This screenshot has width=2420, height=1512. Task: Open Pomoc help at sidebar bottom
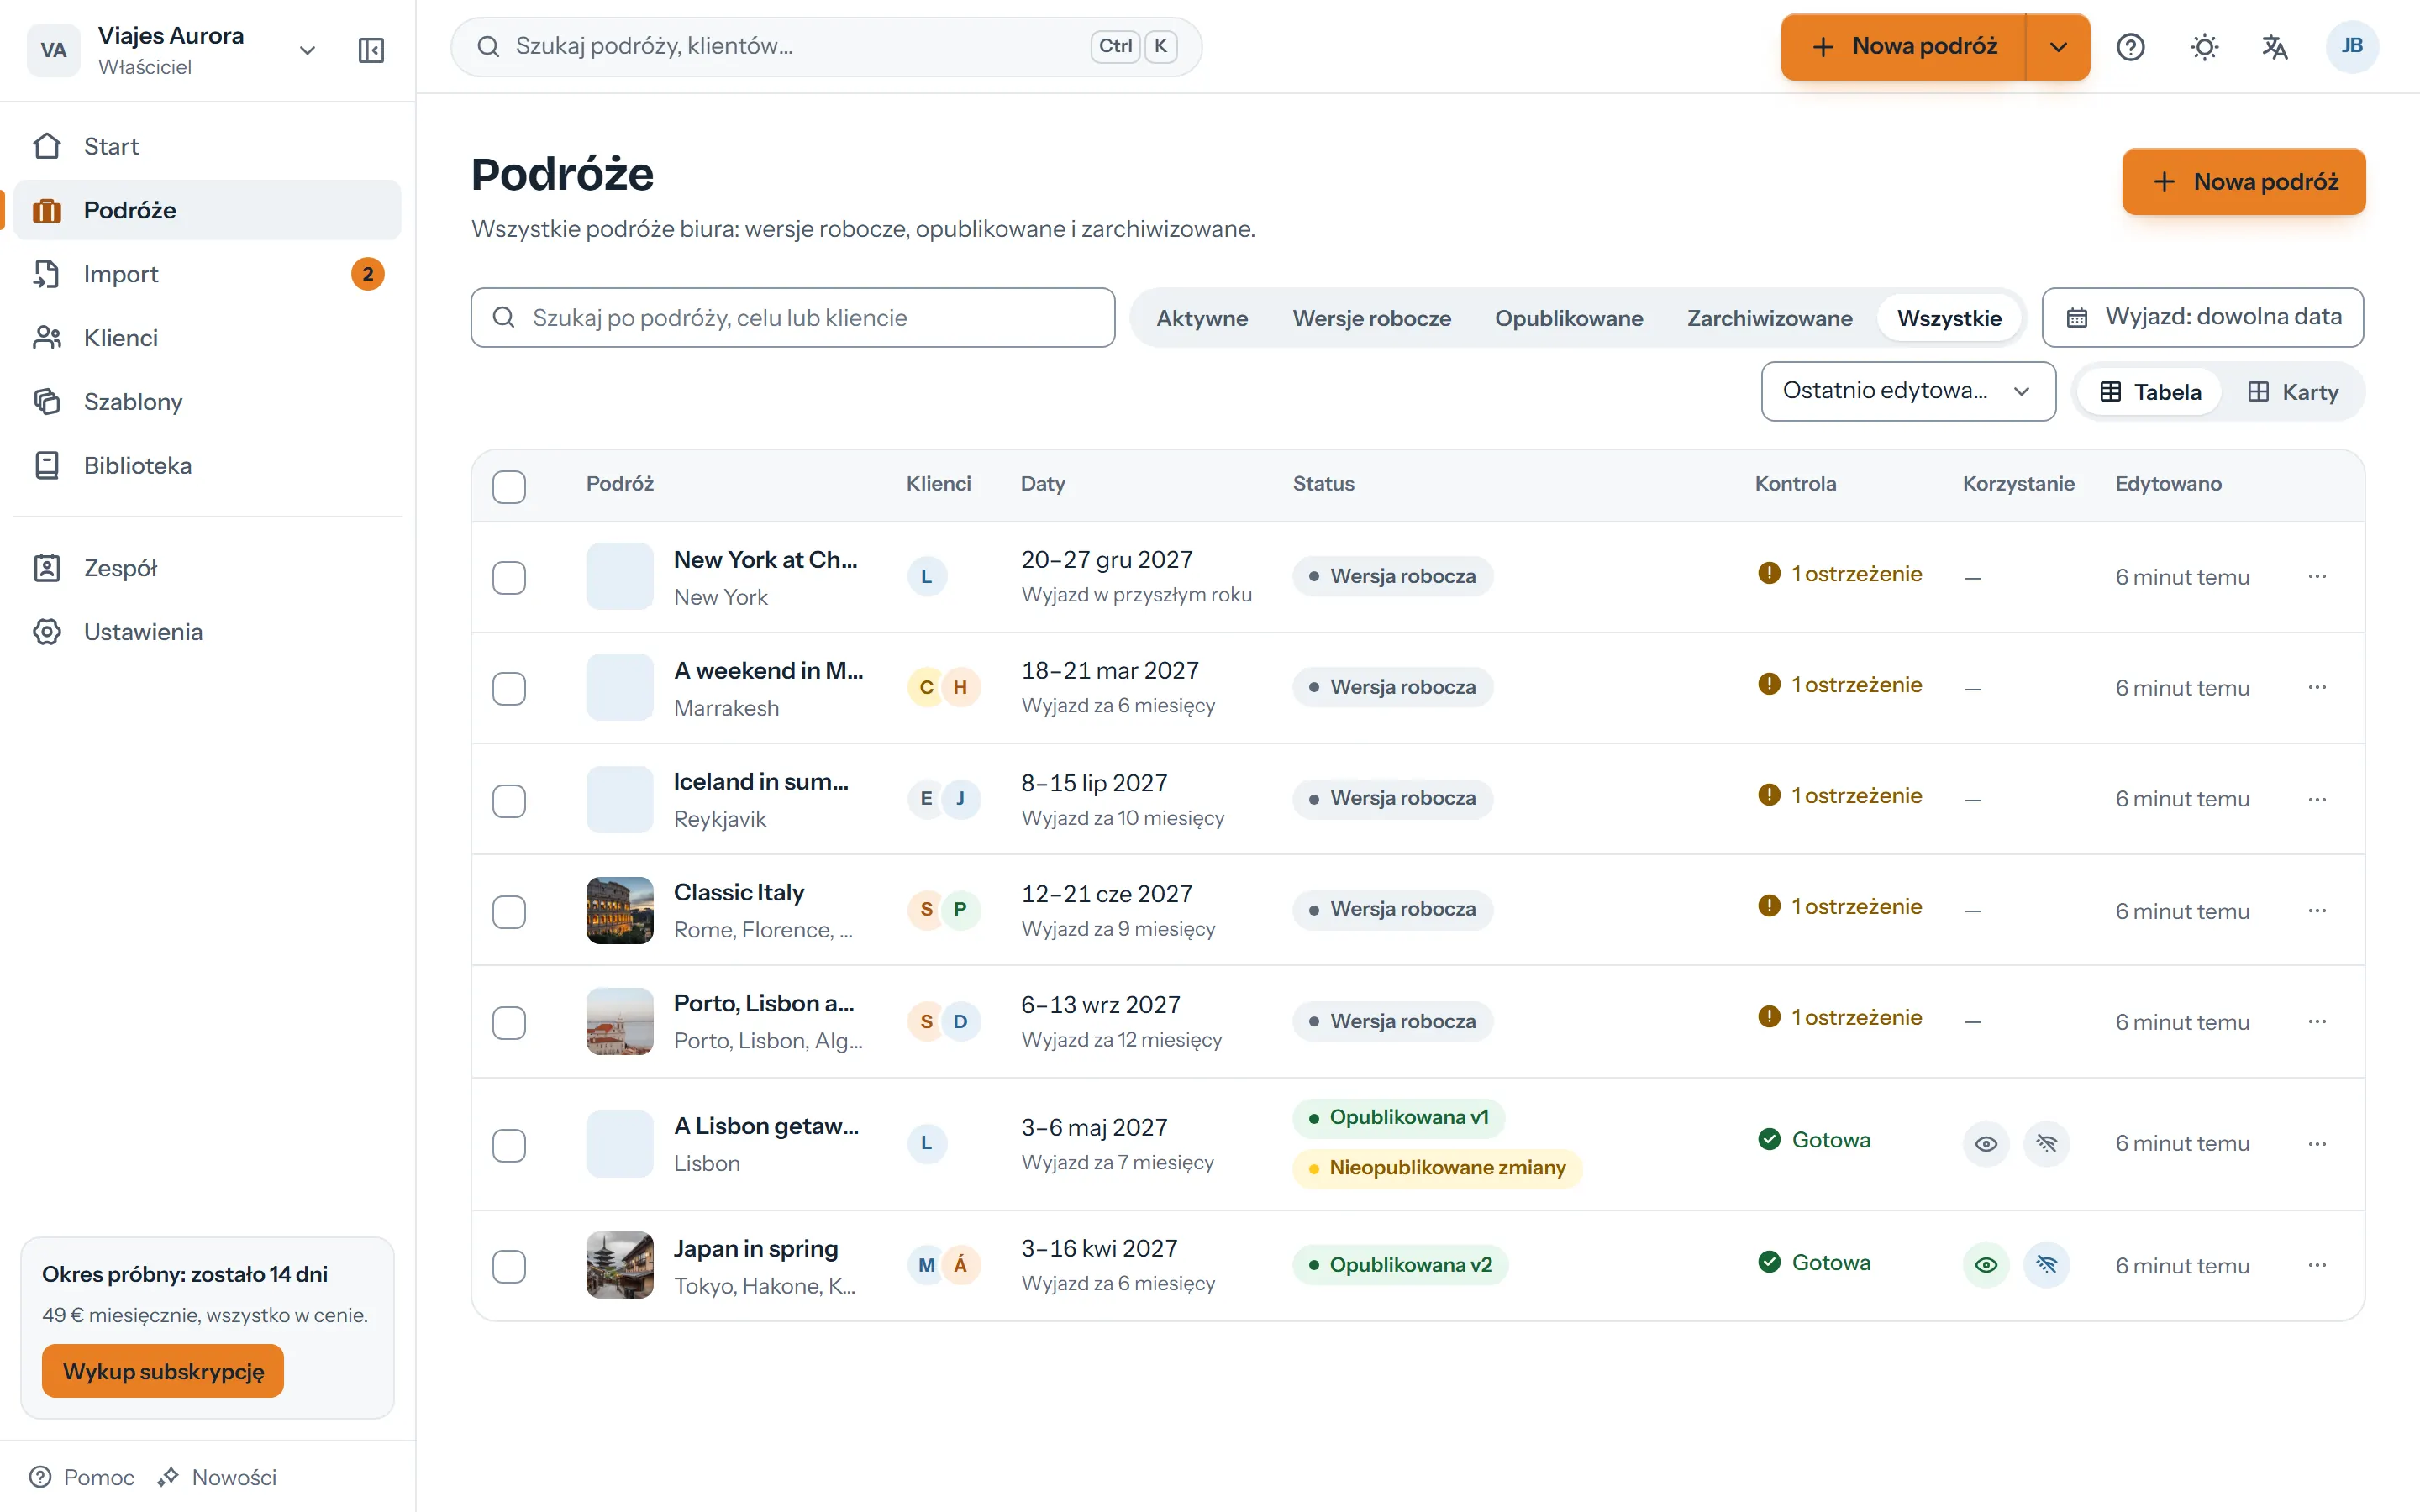tap(82, 1477)
